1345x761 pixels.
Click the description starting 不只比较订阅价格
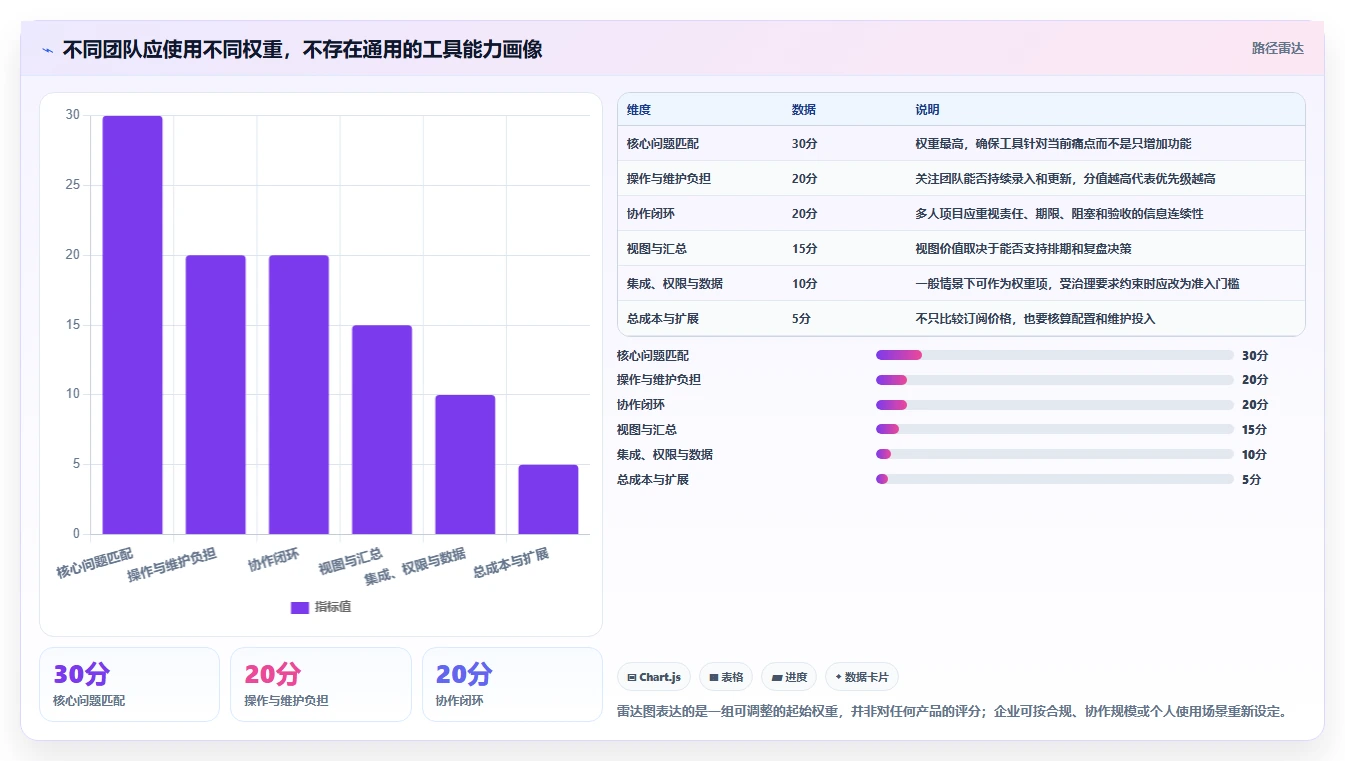pos(1035,319)
